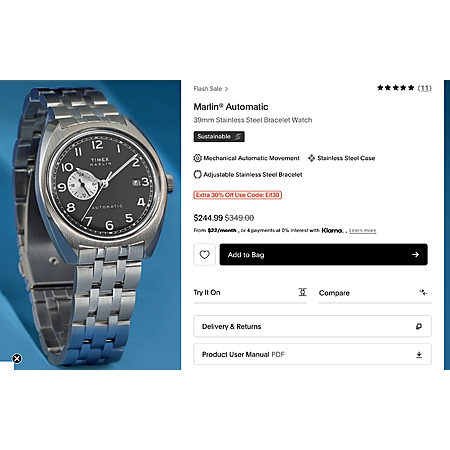This screenshot has height=450, width=450.
Task: Click the Adjustable Stainless Steel Bracelet icon
Action: pyautogui.click(x=197, y=174)
